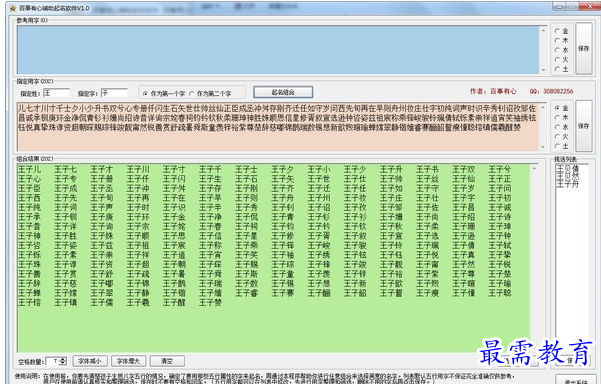The width and height of the screenshot is (601, 384).
Task: Click the name 王子小 in results
Action: coord(319,169)
